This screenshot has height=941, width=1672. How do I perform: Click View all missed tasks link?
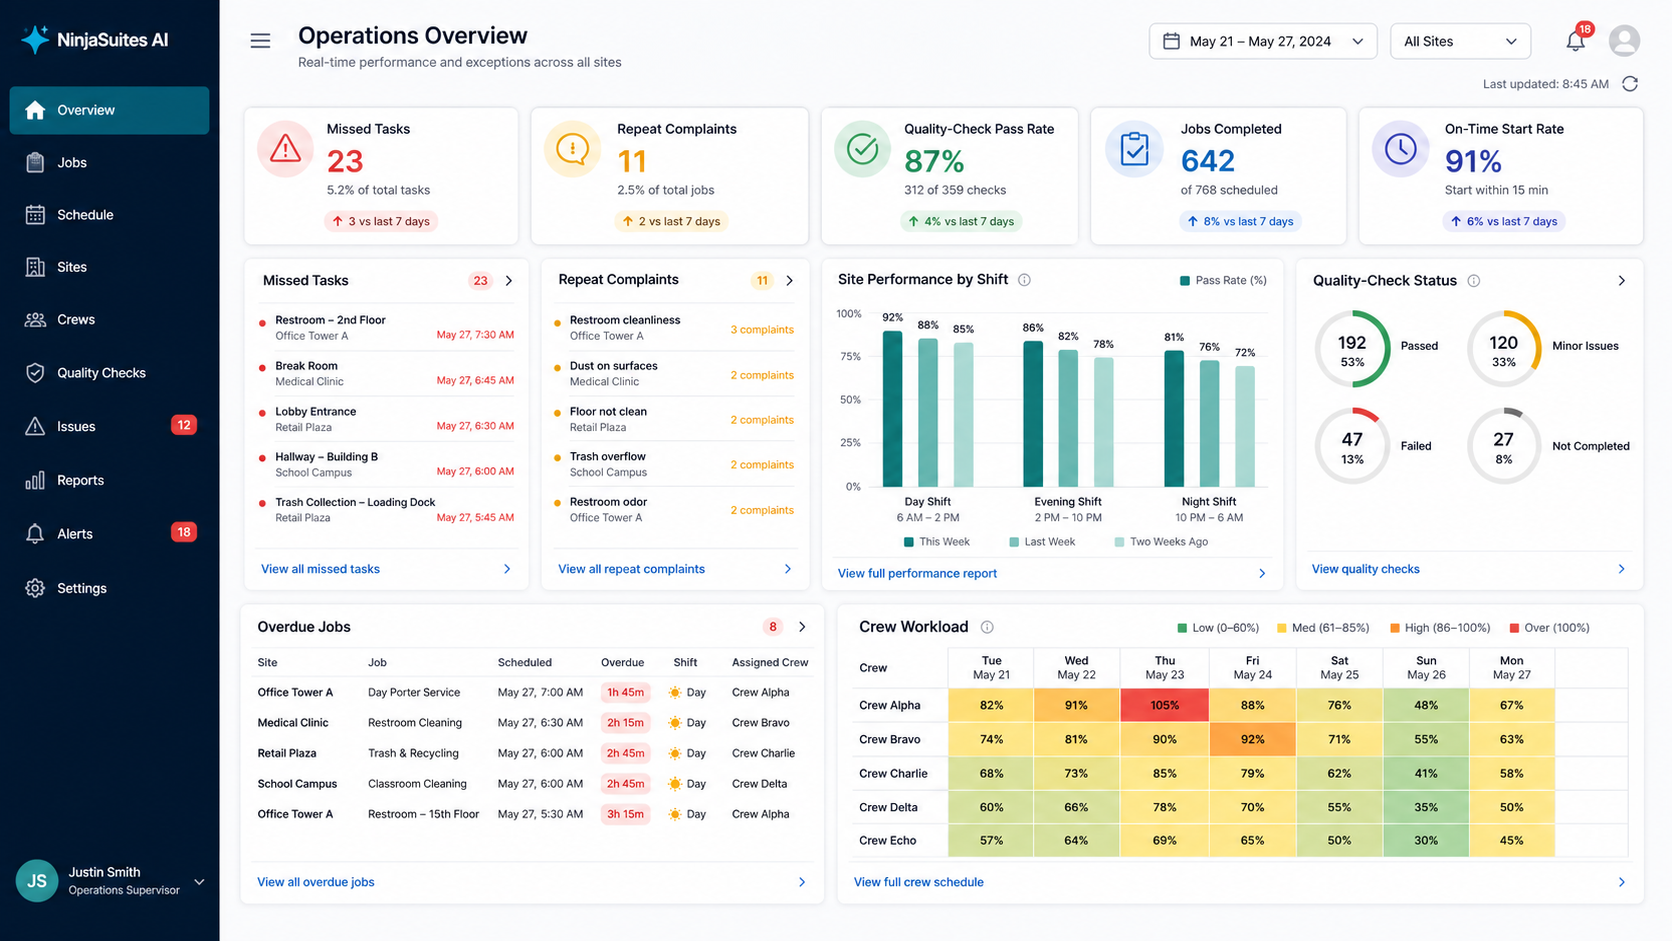(x=320, y=569)
